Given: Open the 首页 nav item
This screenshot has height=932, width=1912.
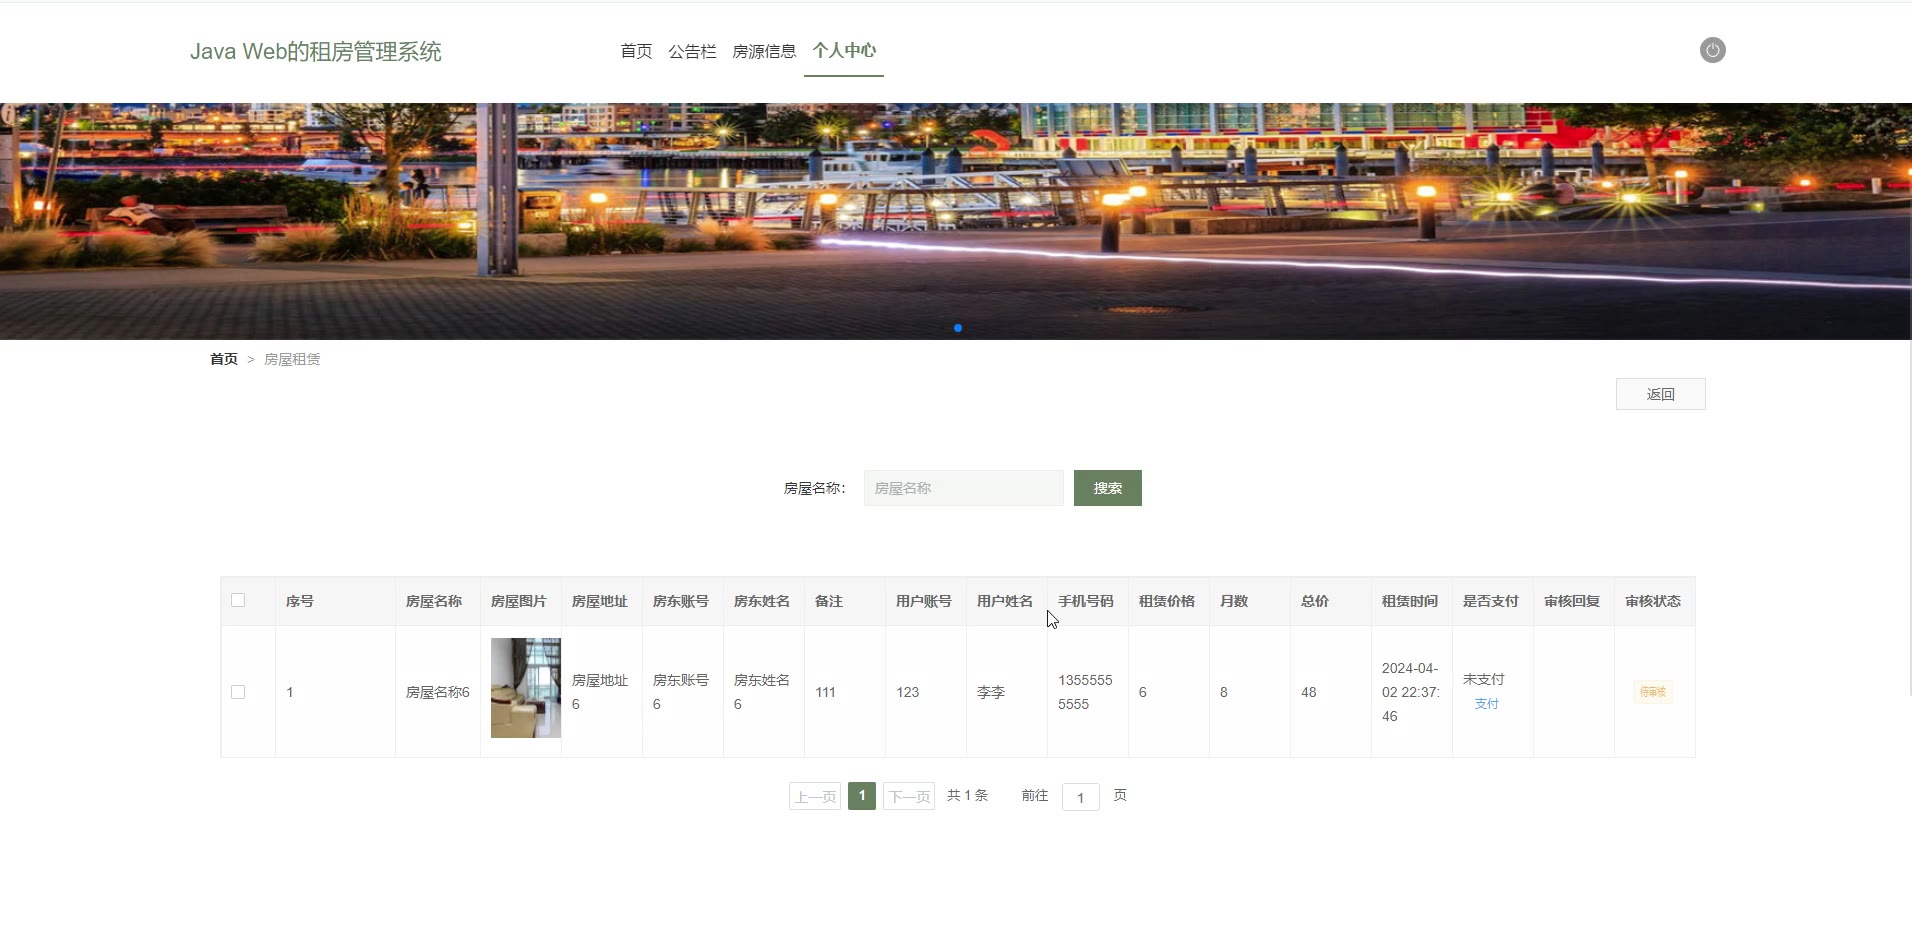Looking at the screenshot, I should point(636,51).
